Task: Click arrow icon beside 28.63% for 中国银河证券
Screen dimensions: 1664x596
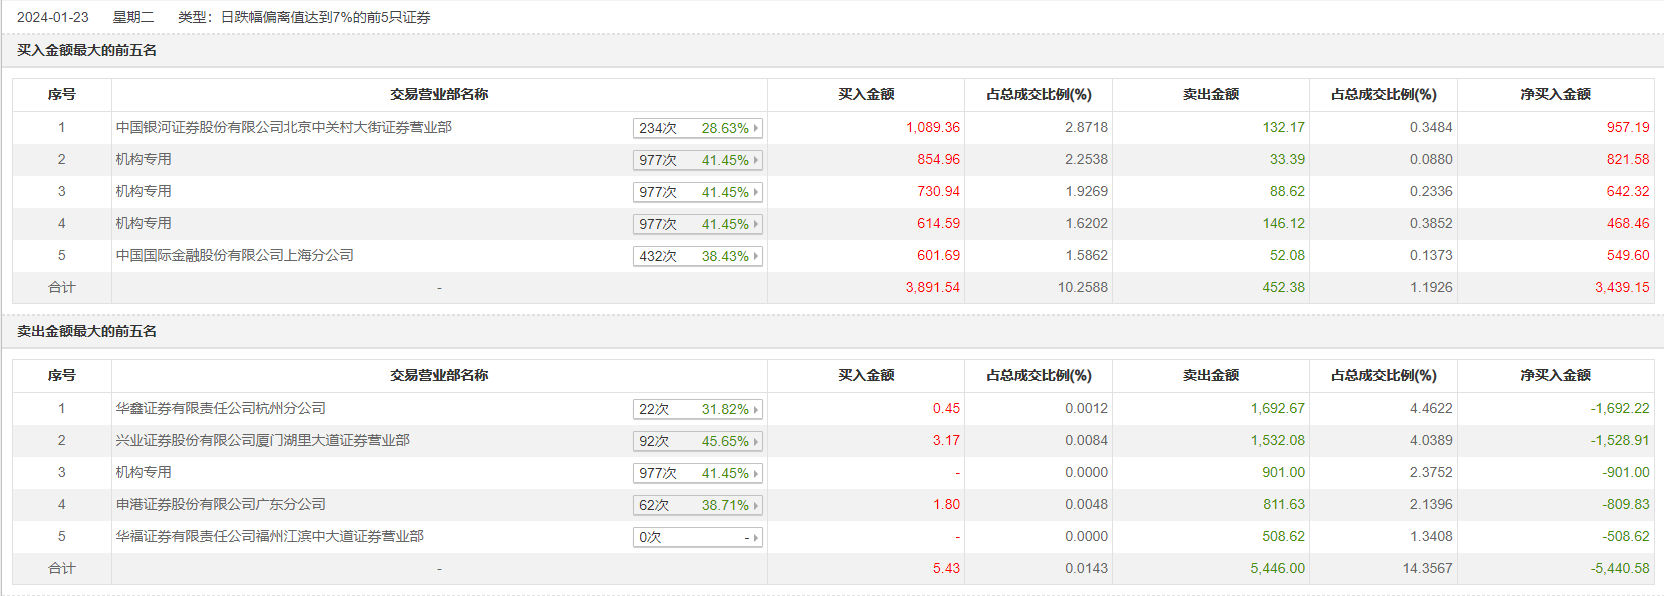Action: [x=756, y=128]
